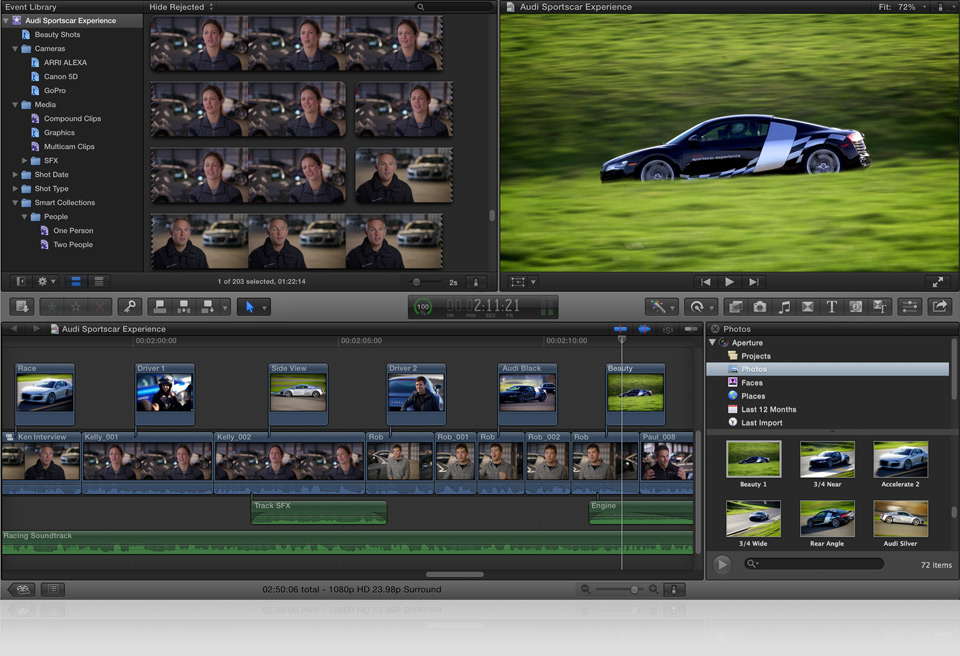
Task: Collapse the Smart Collections folder
Action: (15, 203)
